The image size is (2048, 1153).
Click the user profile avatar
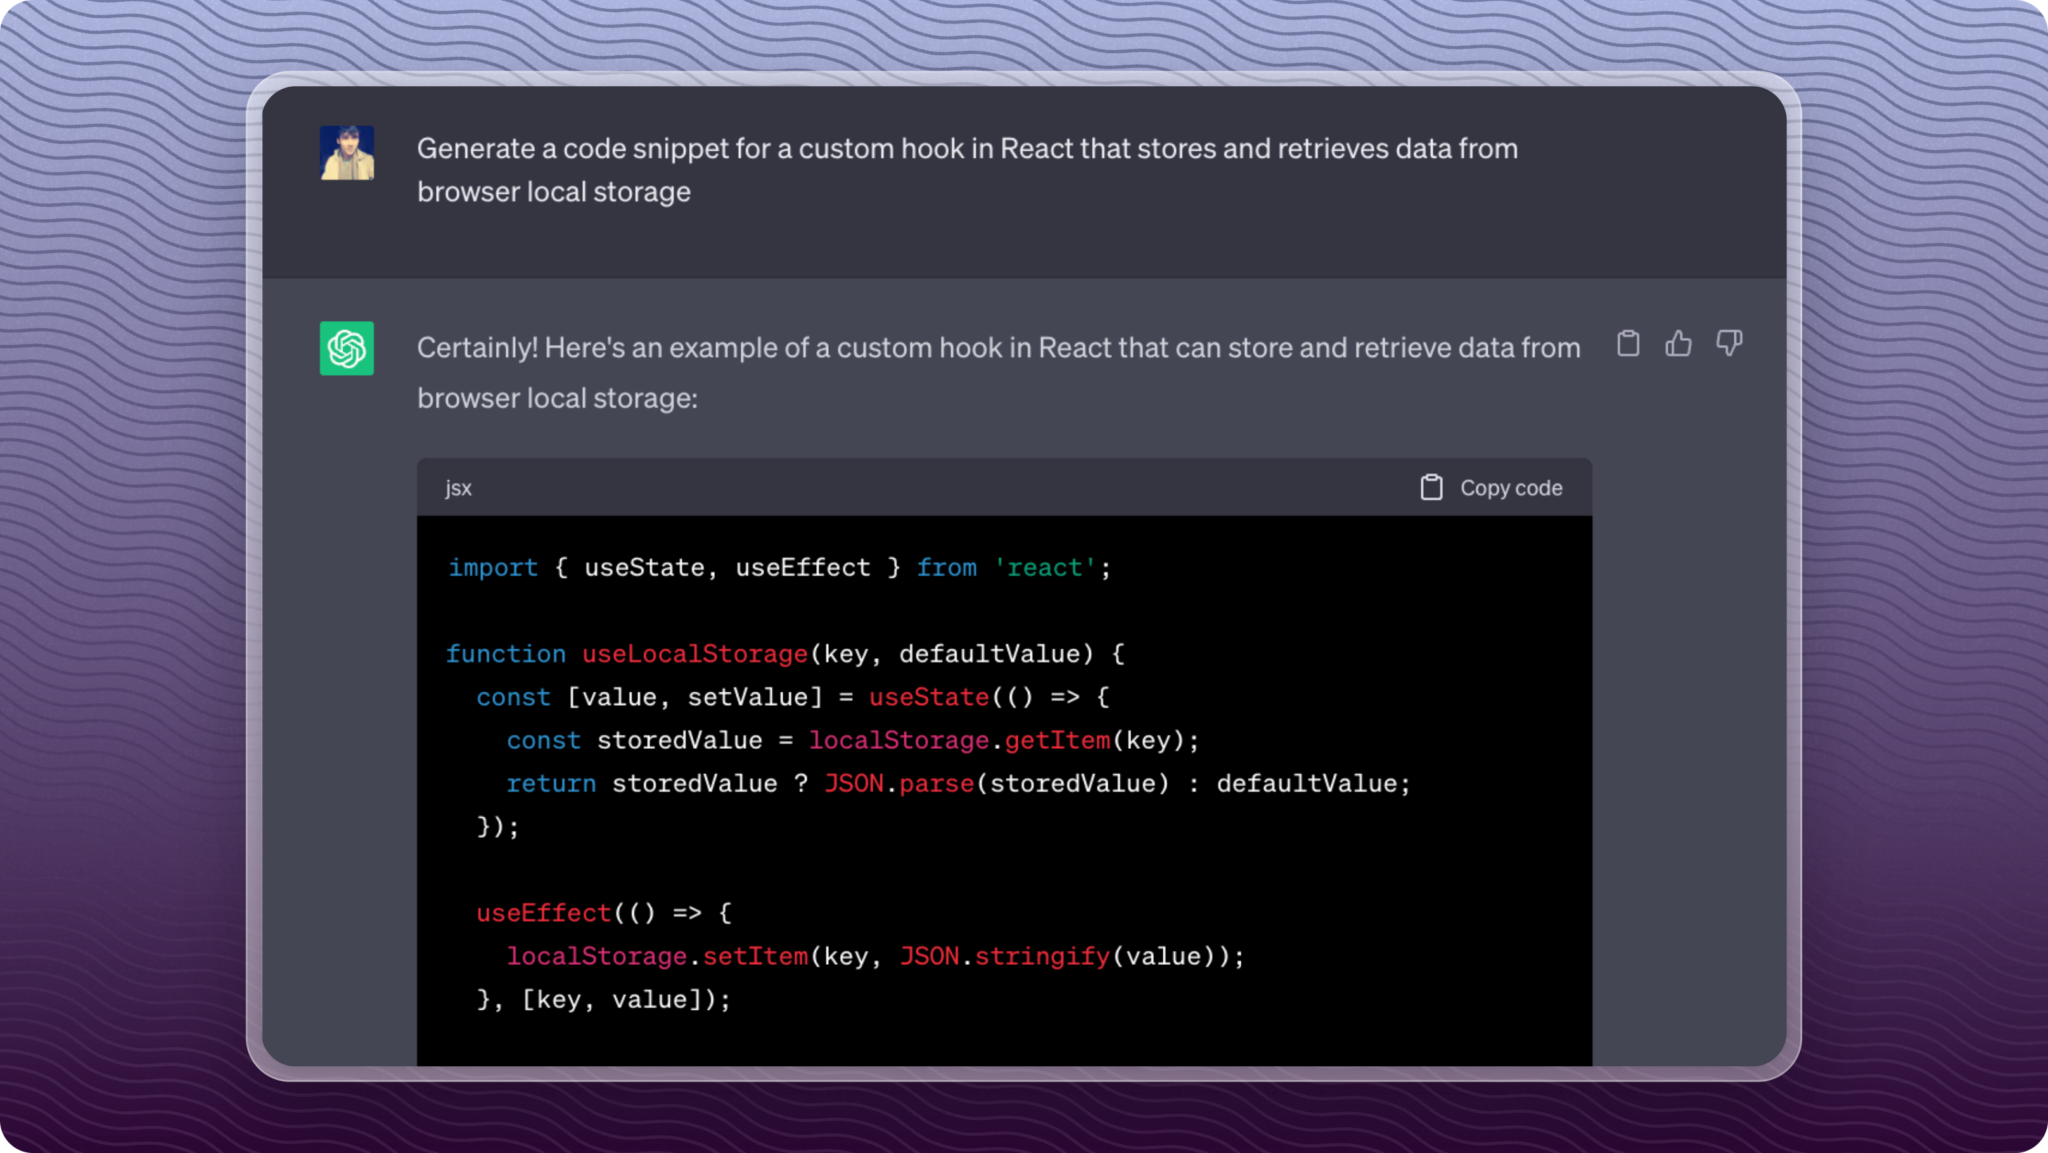[x=346, y=154]
